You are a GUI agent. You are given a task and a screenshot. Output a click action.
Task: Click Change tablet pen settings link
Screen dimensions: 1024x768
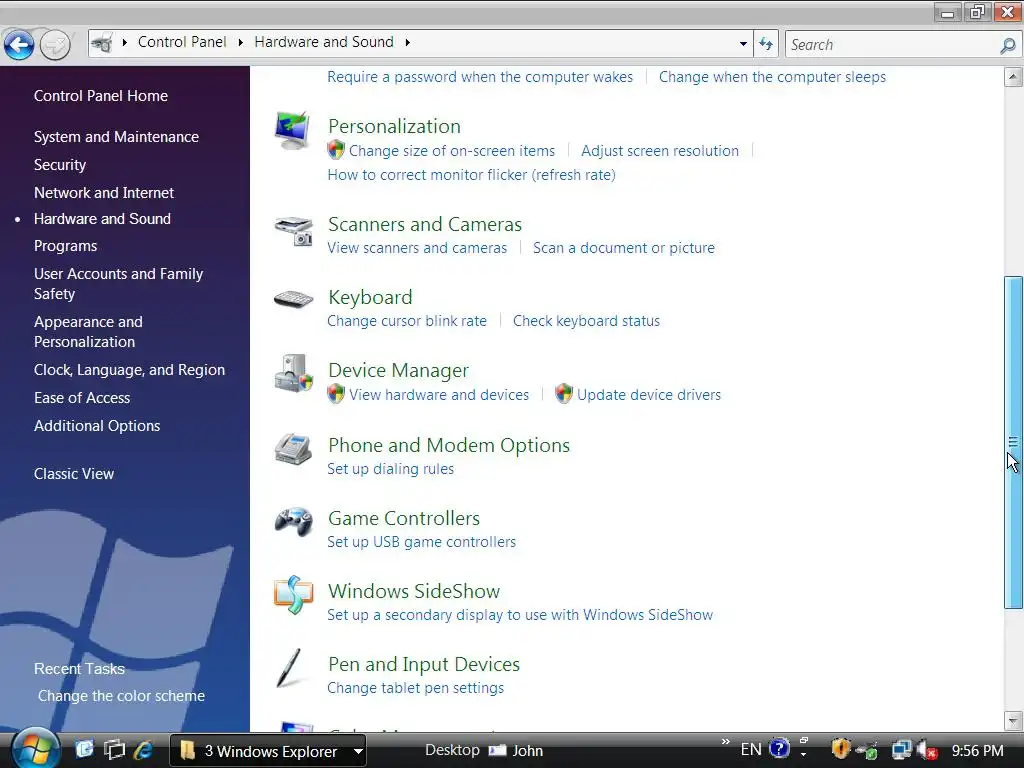tap(415, 688)
